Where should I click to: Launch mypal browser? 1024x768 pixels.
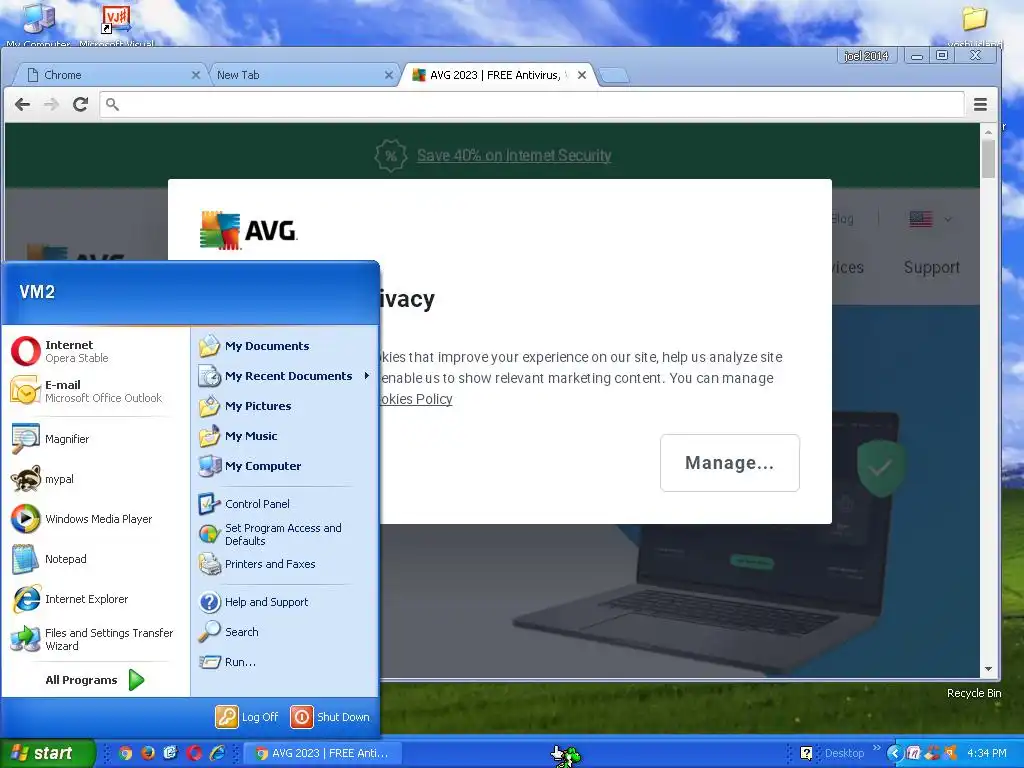coord(95,479)
